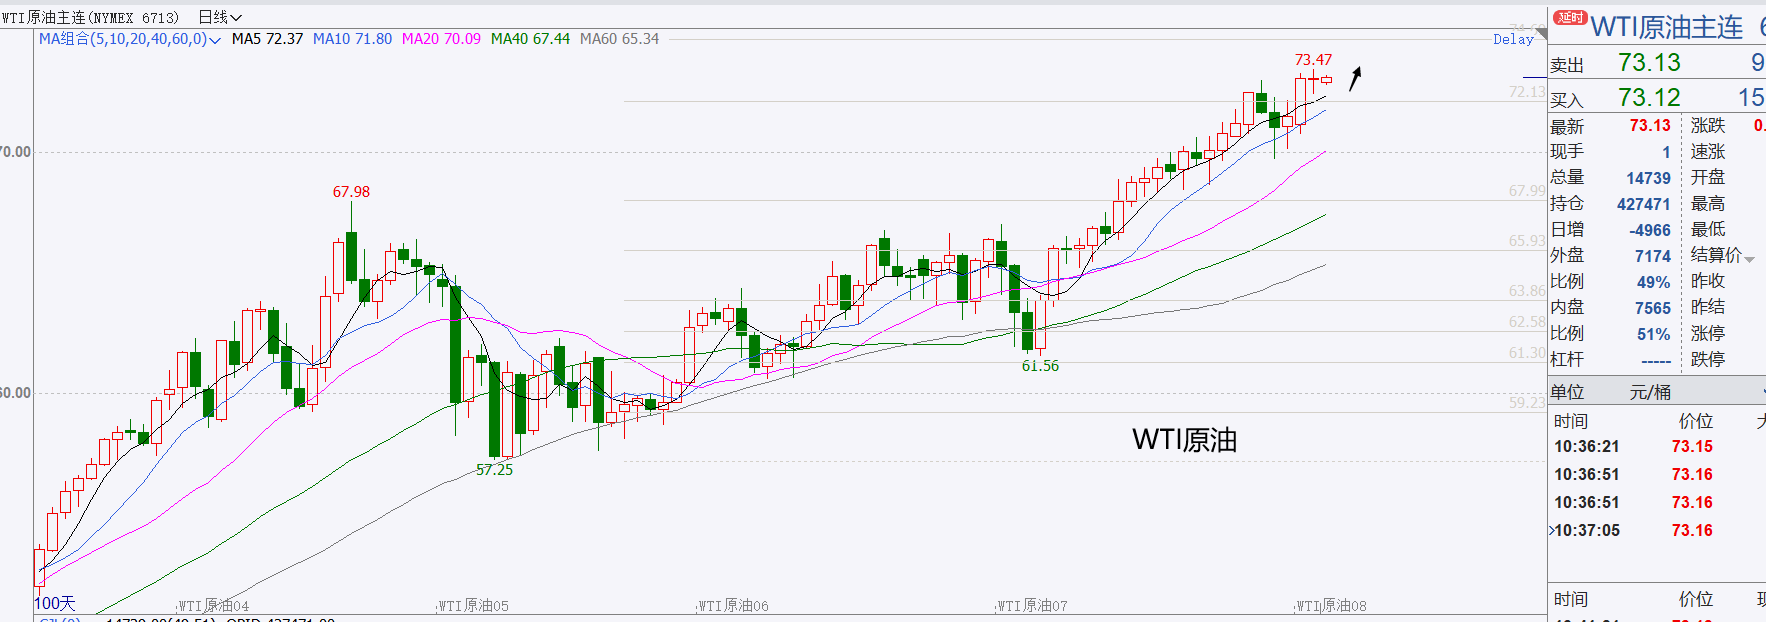Click the 73.15 price in tick list
1766x622 pixels.
(1692, 446)
